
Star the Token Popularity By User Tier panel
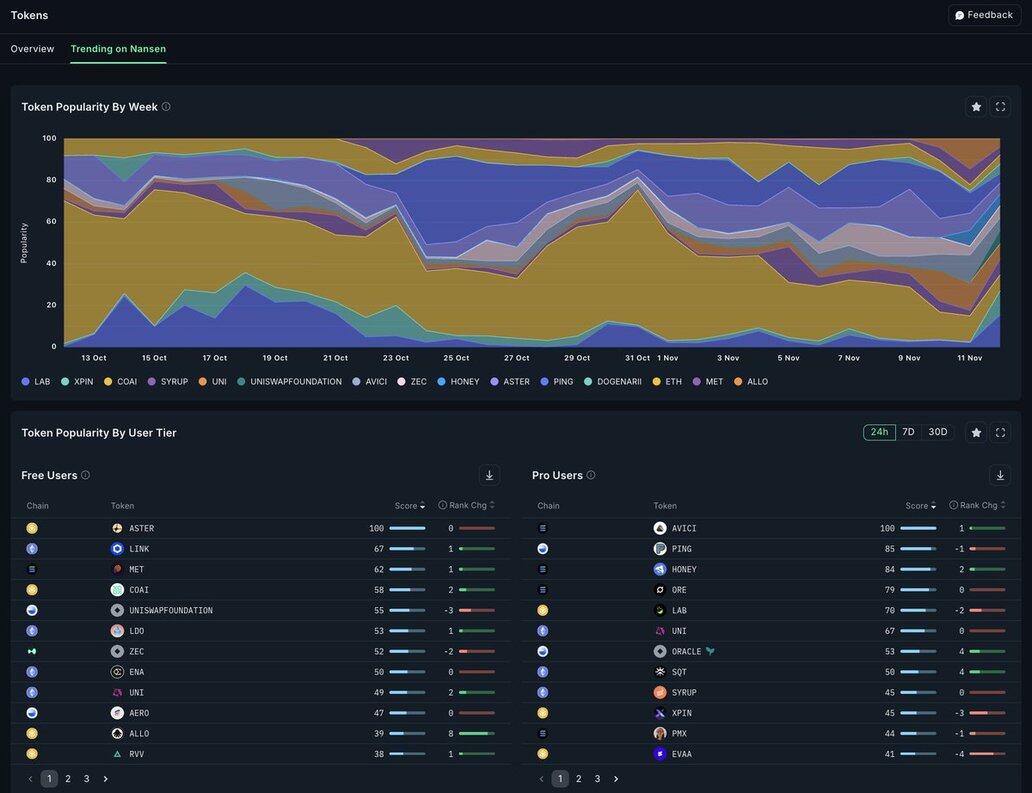976,433
